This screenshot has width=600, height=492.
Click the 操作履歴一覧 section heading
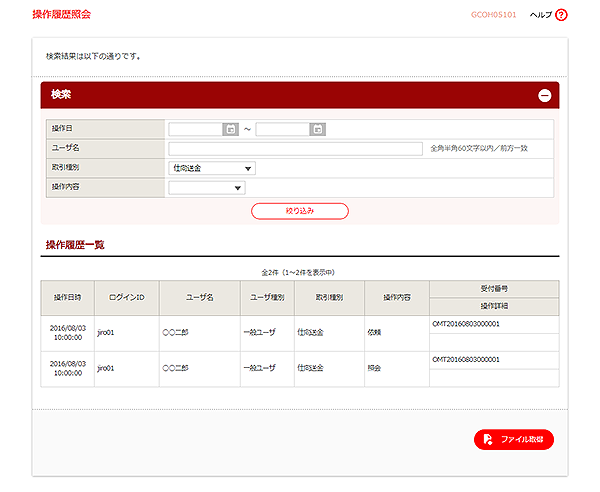[75, 245]
